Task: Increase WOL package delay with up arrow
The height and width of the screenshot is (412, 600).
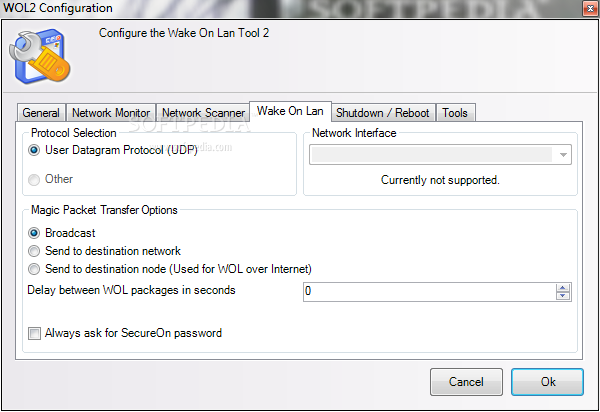Action: pyautogui.click(x=562, y=288)
